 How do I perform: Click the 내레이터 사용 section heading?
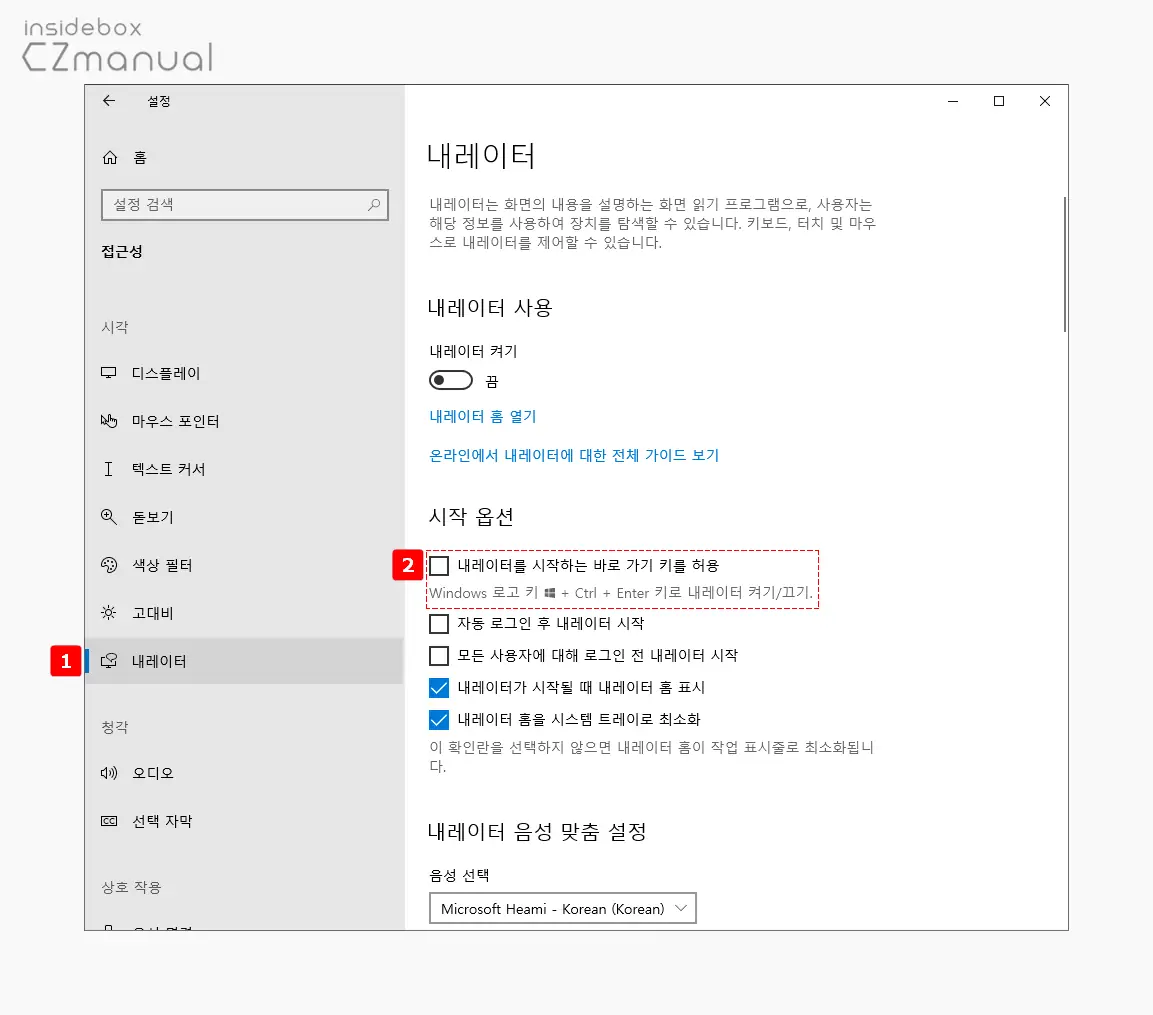tap(490, 307)
